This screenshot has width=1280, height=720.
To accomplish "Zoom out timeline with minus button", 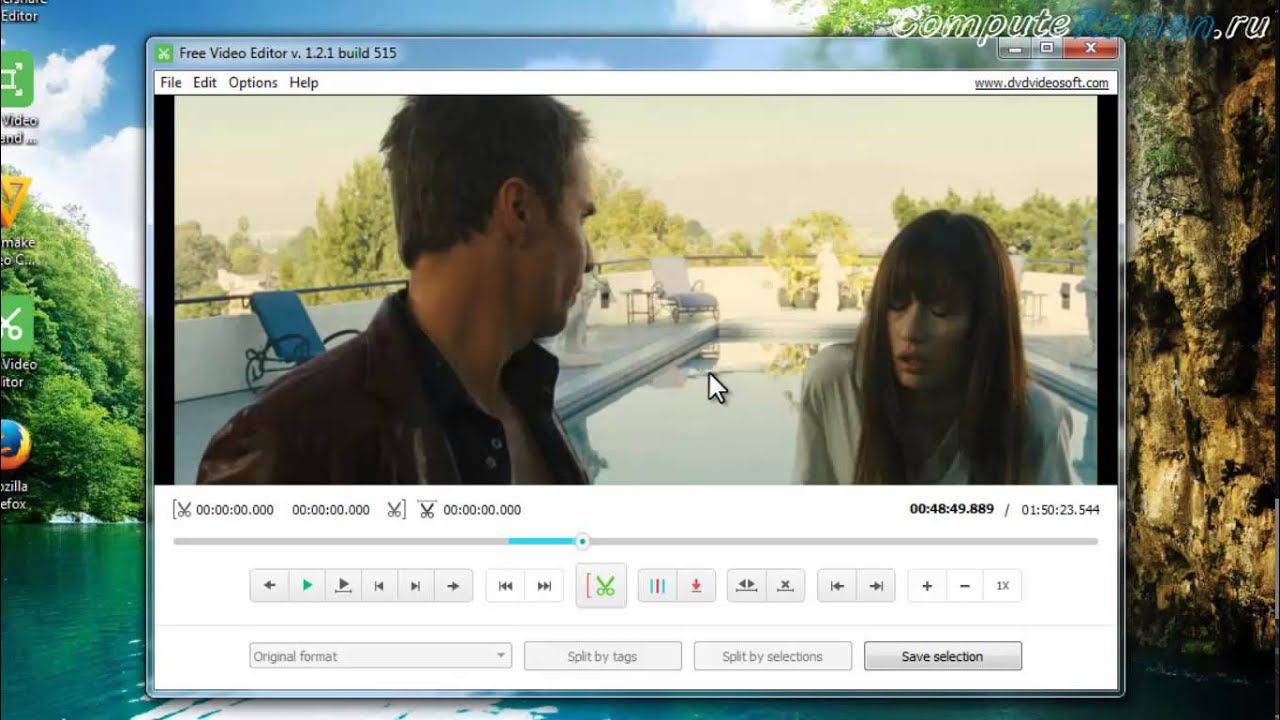I will coord(964,586).
